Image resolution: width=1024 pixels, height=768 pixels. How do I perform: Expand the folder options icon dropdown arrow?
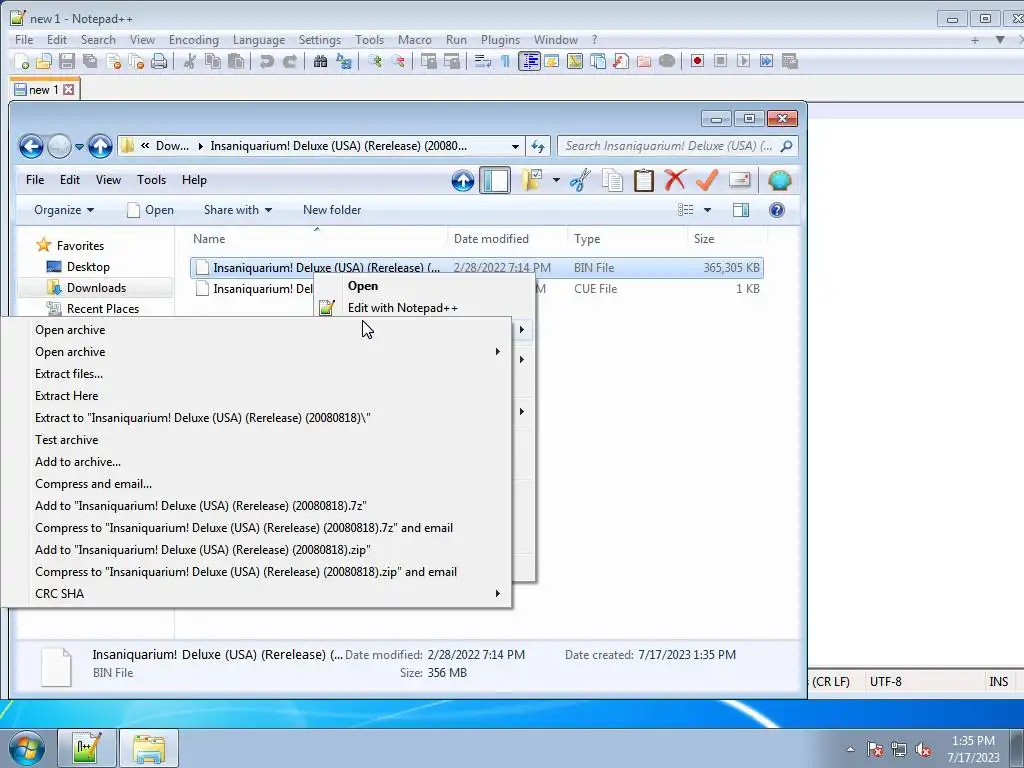click(556, 180)
